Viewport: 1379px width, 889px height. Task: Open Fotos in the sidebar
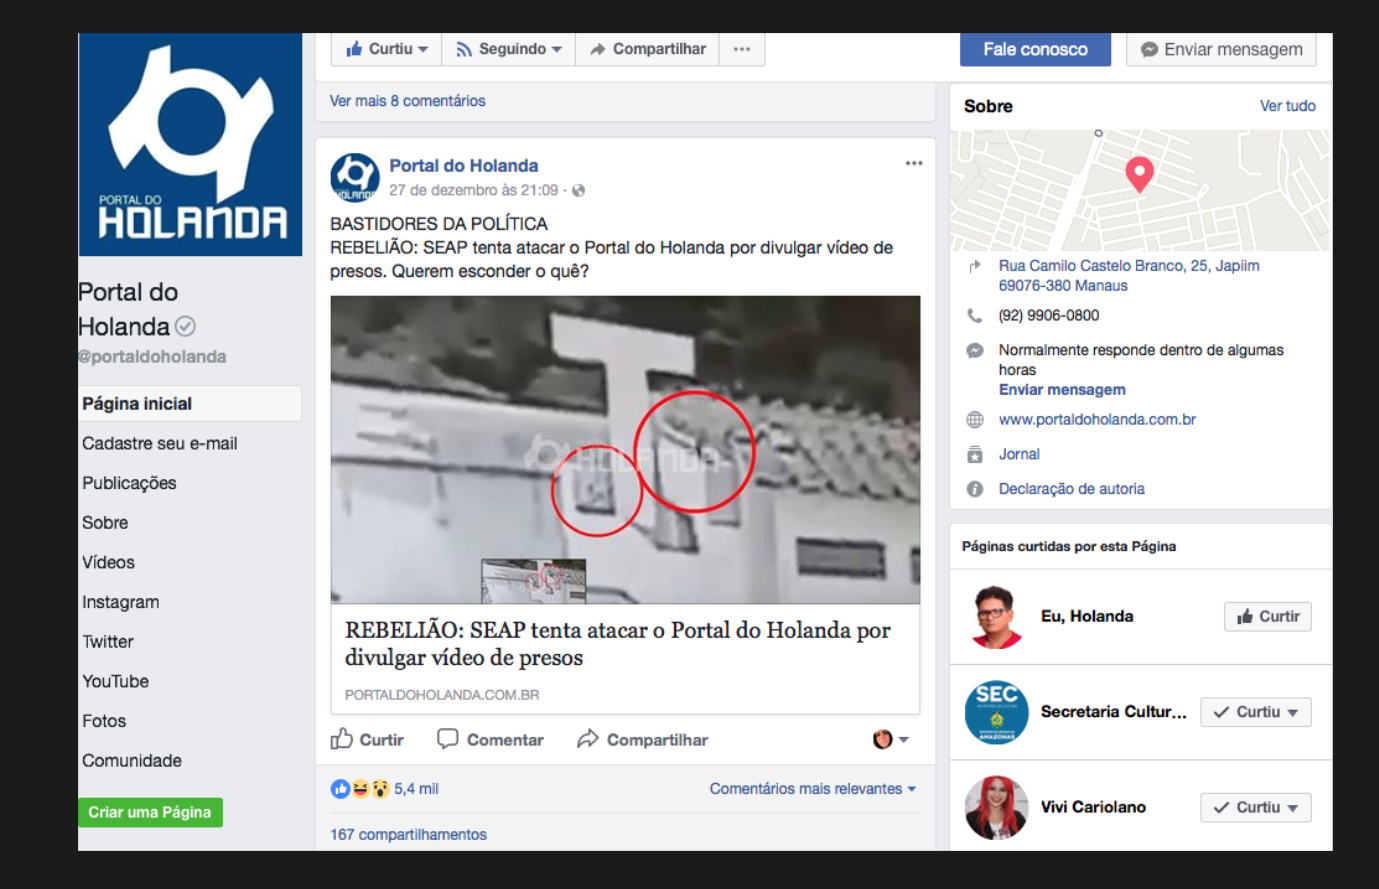tap(104, 721)
